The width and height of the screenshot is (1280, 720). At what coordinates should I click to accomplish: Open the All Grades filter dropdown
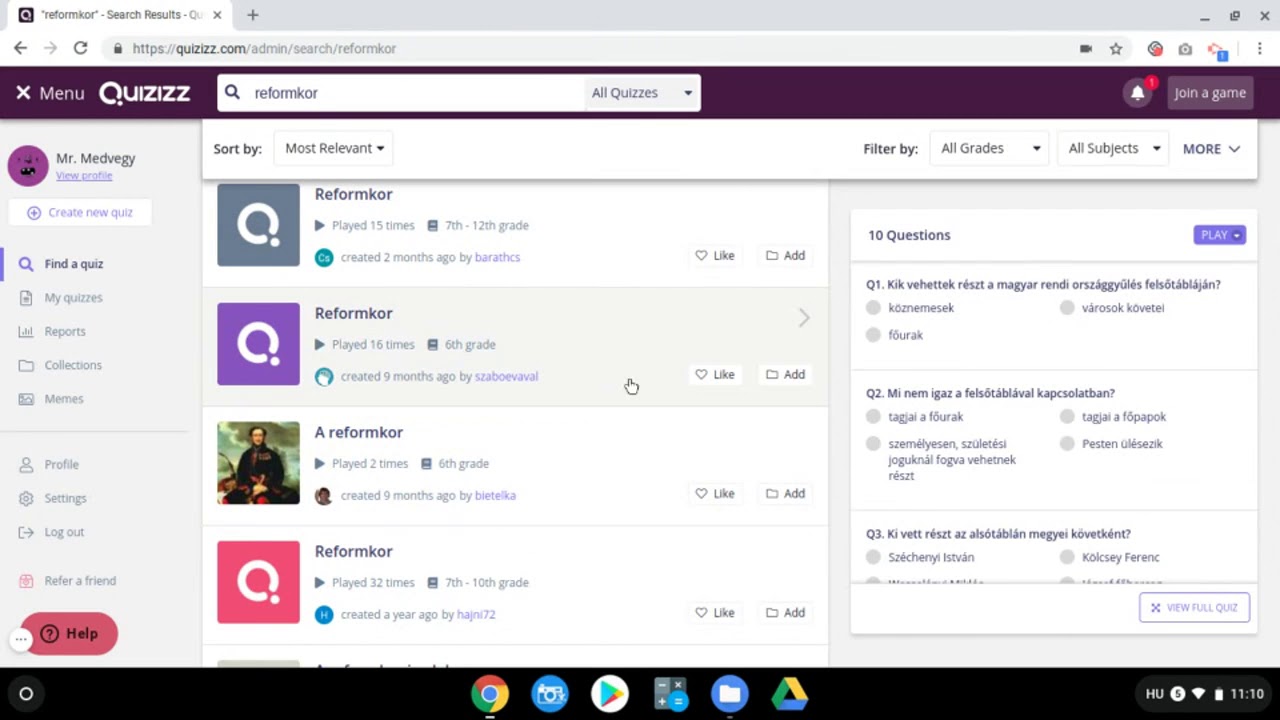pyautogui.click(x=990, y=148)
